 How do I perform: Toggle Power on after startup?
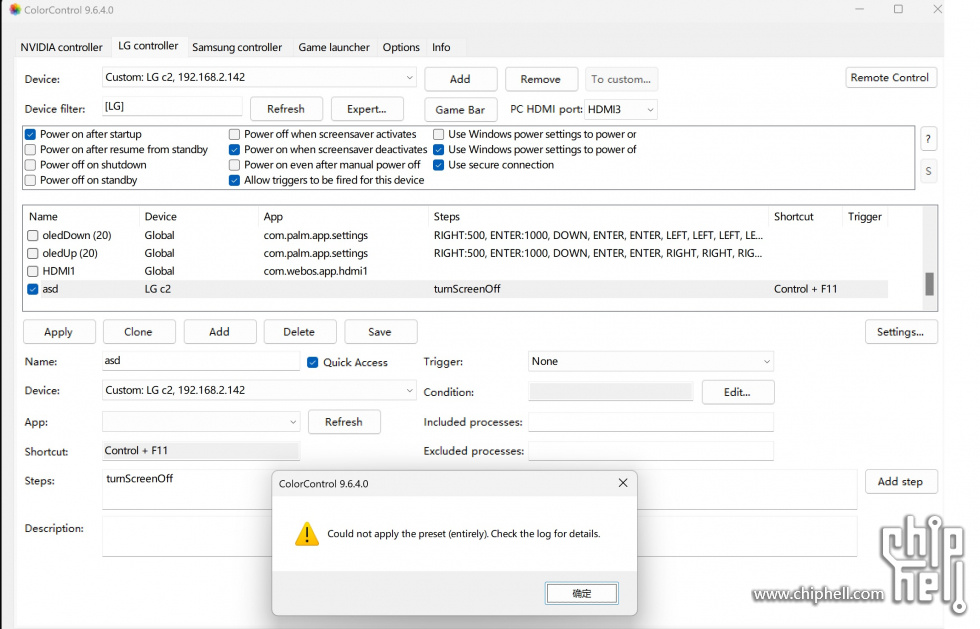(30, 134)
